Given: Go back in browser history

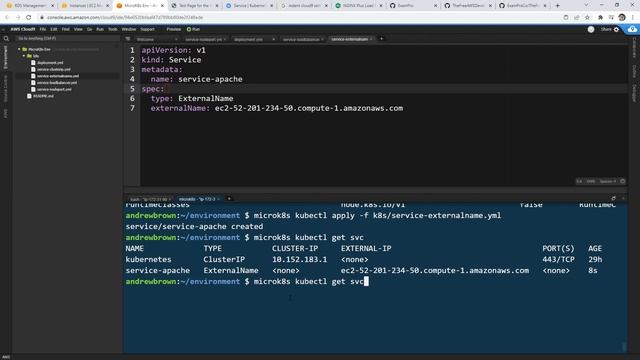Looking at the screenshot, I should pyautogui.click(x=7, y=18).
